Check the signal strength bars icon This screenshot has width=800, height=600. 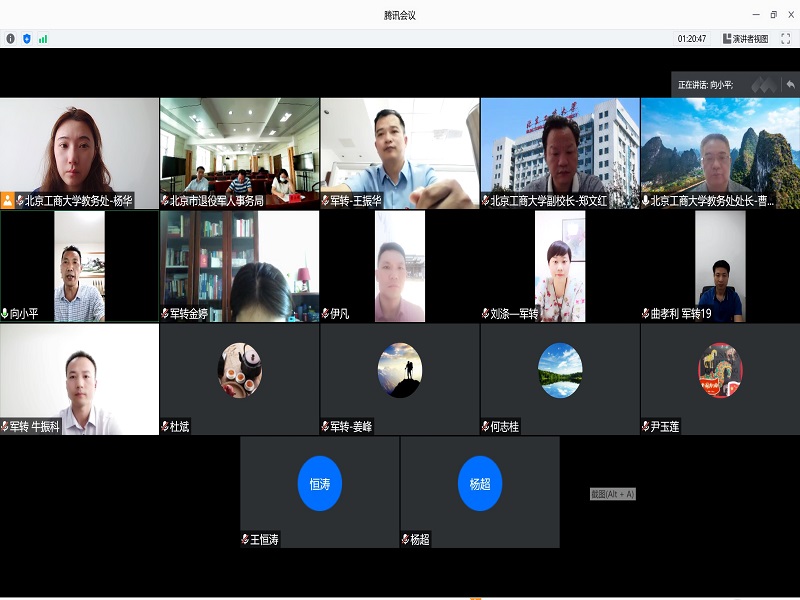(x=42, y=39)
